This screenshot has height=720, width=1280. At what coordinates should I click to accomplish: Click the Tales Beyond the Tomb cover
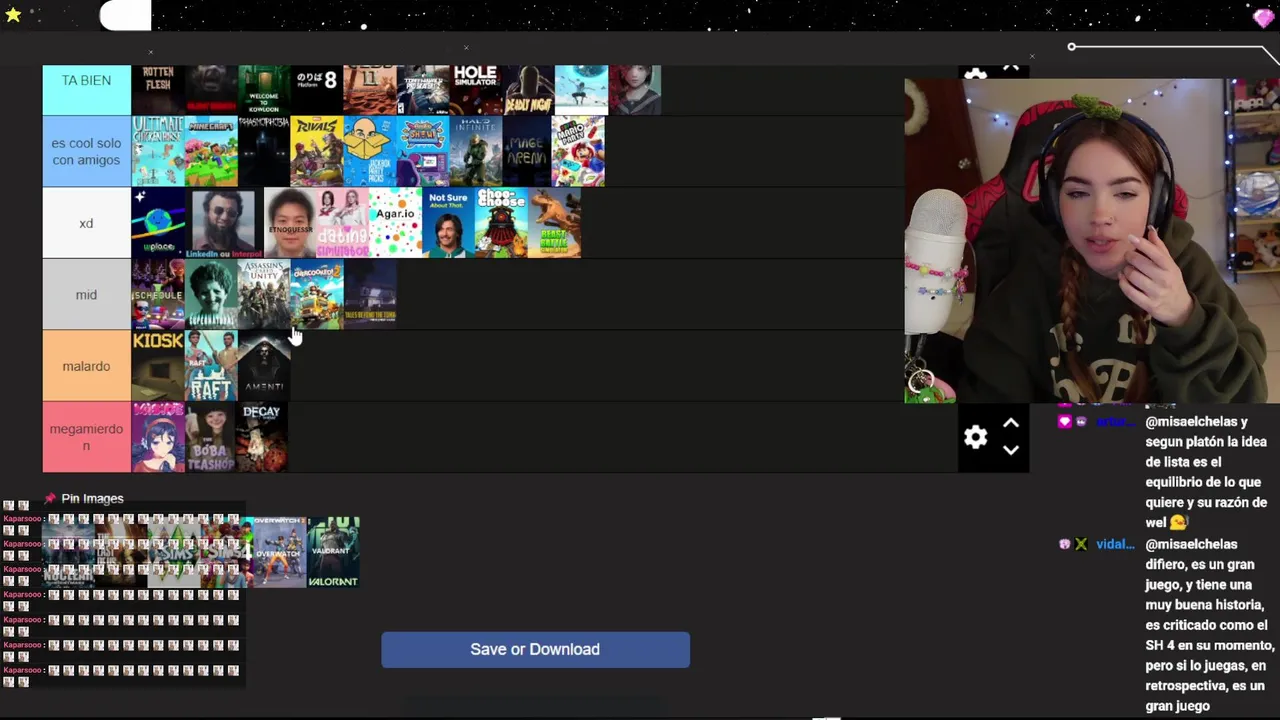click(370, 295)
